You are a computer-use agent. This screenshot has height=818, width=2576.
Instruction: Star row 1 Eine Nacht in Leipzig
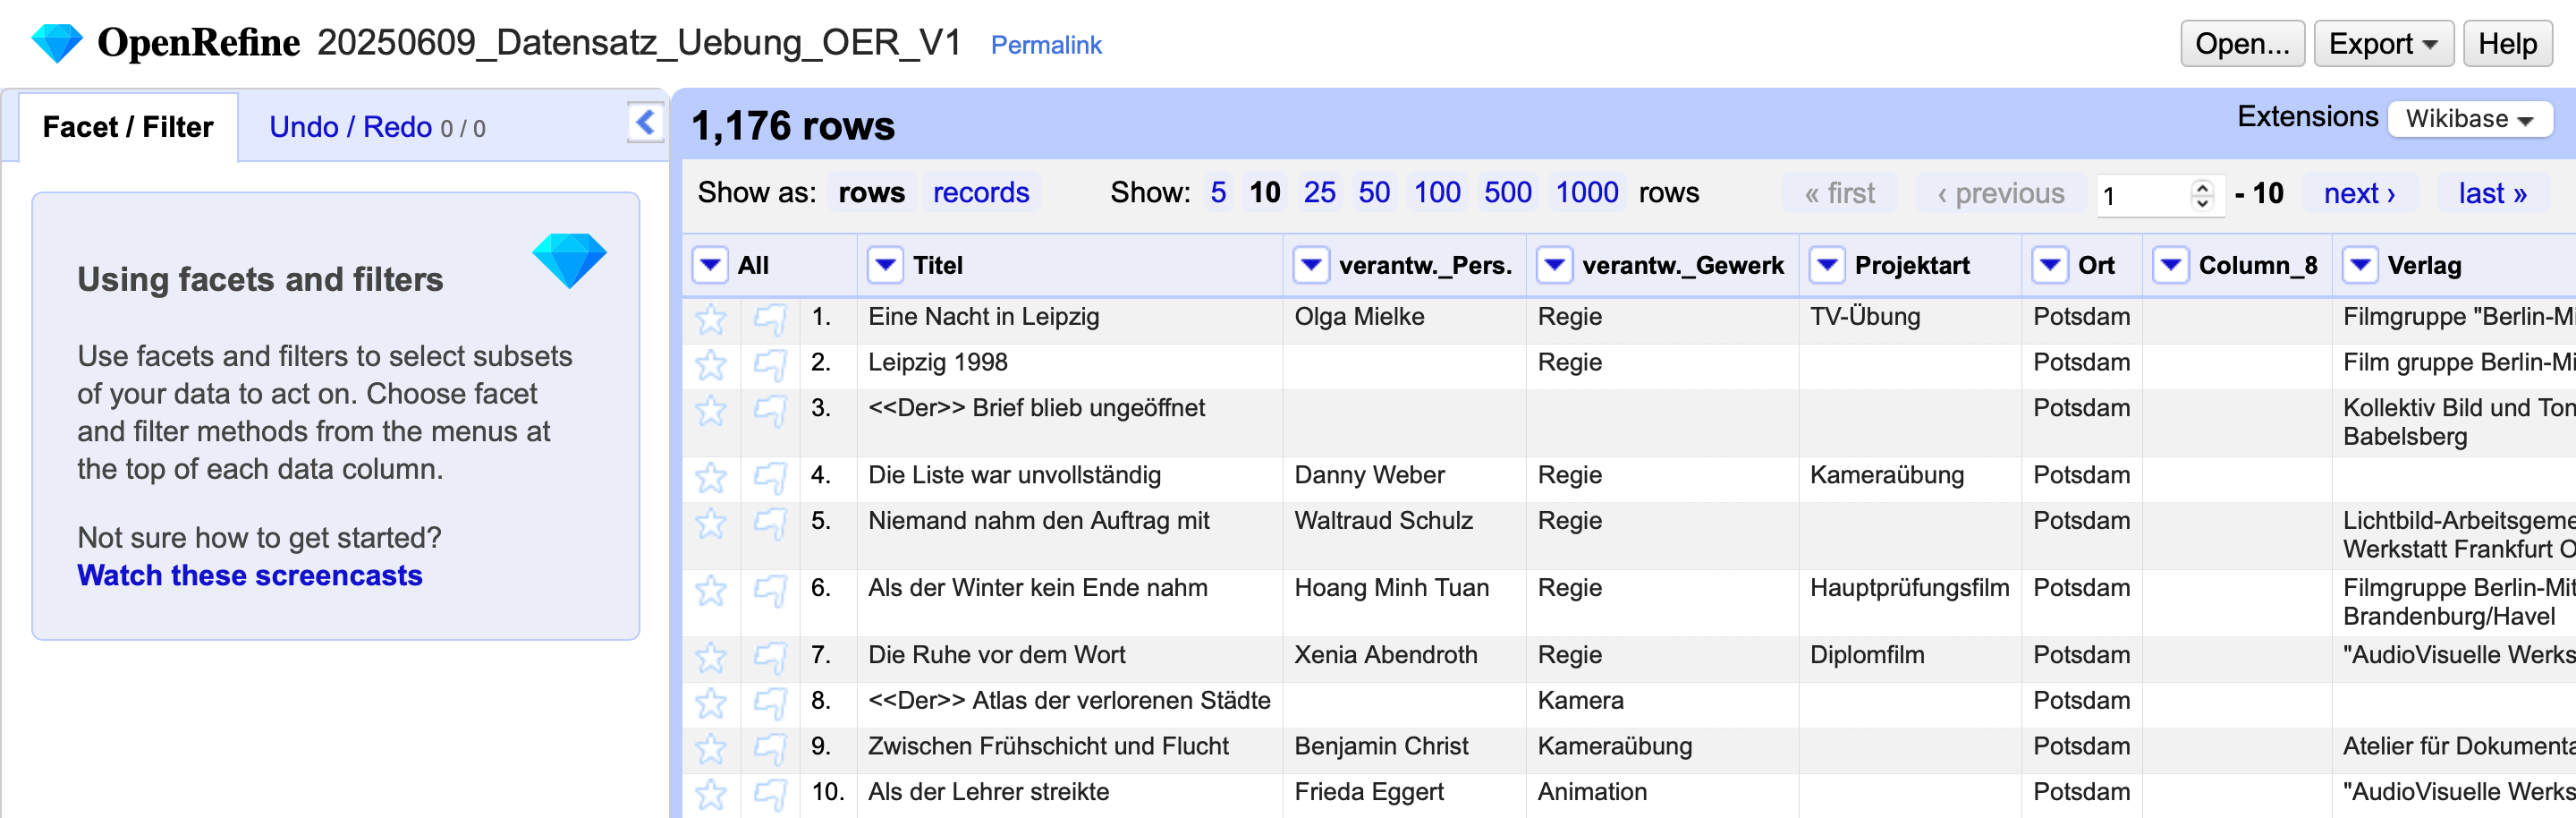[711, 319]
